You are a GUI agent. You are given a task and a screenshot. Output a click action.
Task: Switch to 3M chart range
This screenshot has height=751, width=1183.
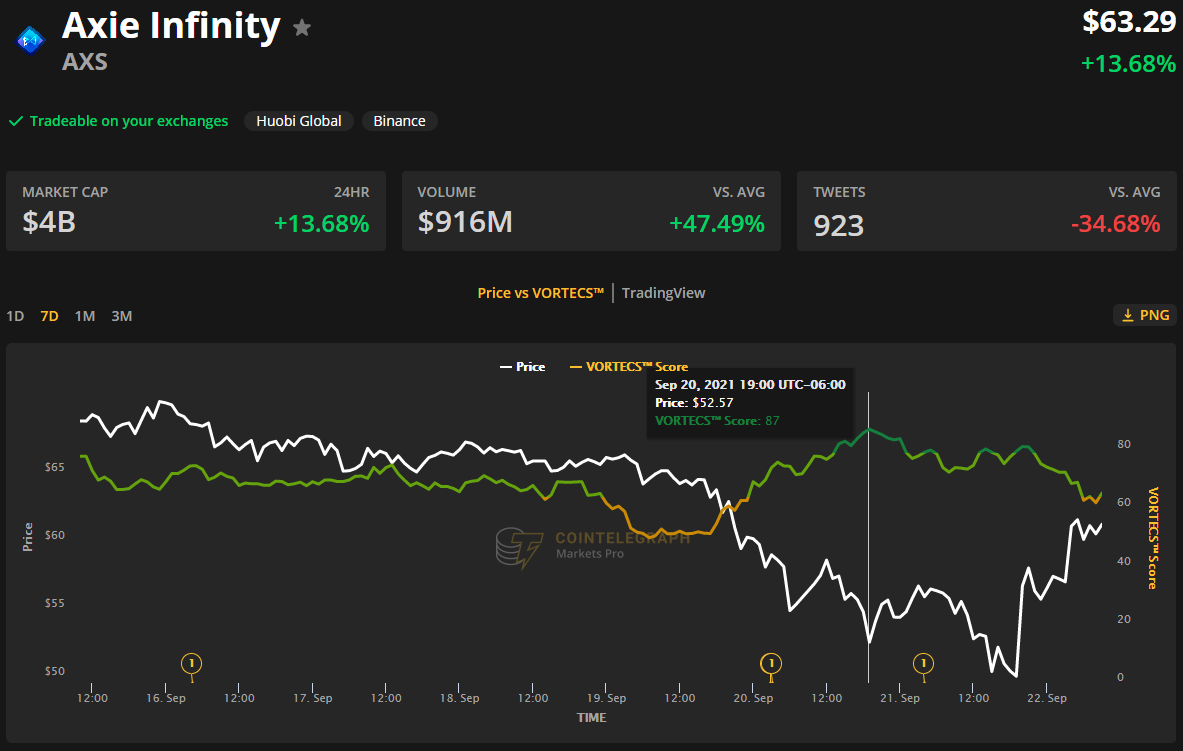point(121,316)
